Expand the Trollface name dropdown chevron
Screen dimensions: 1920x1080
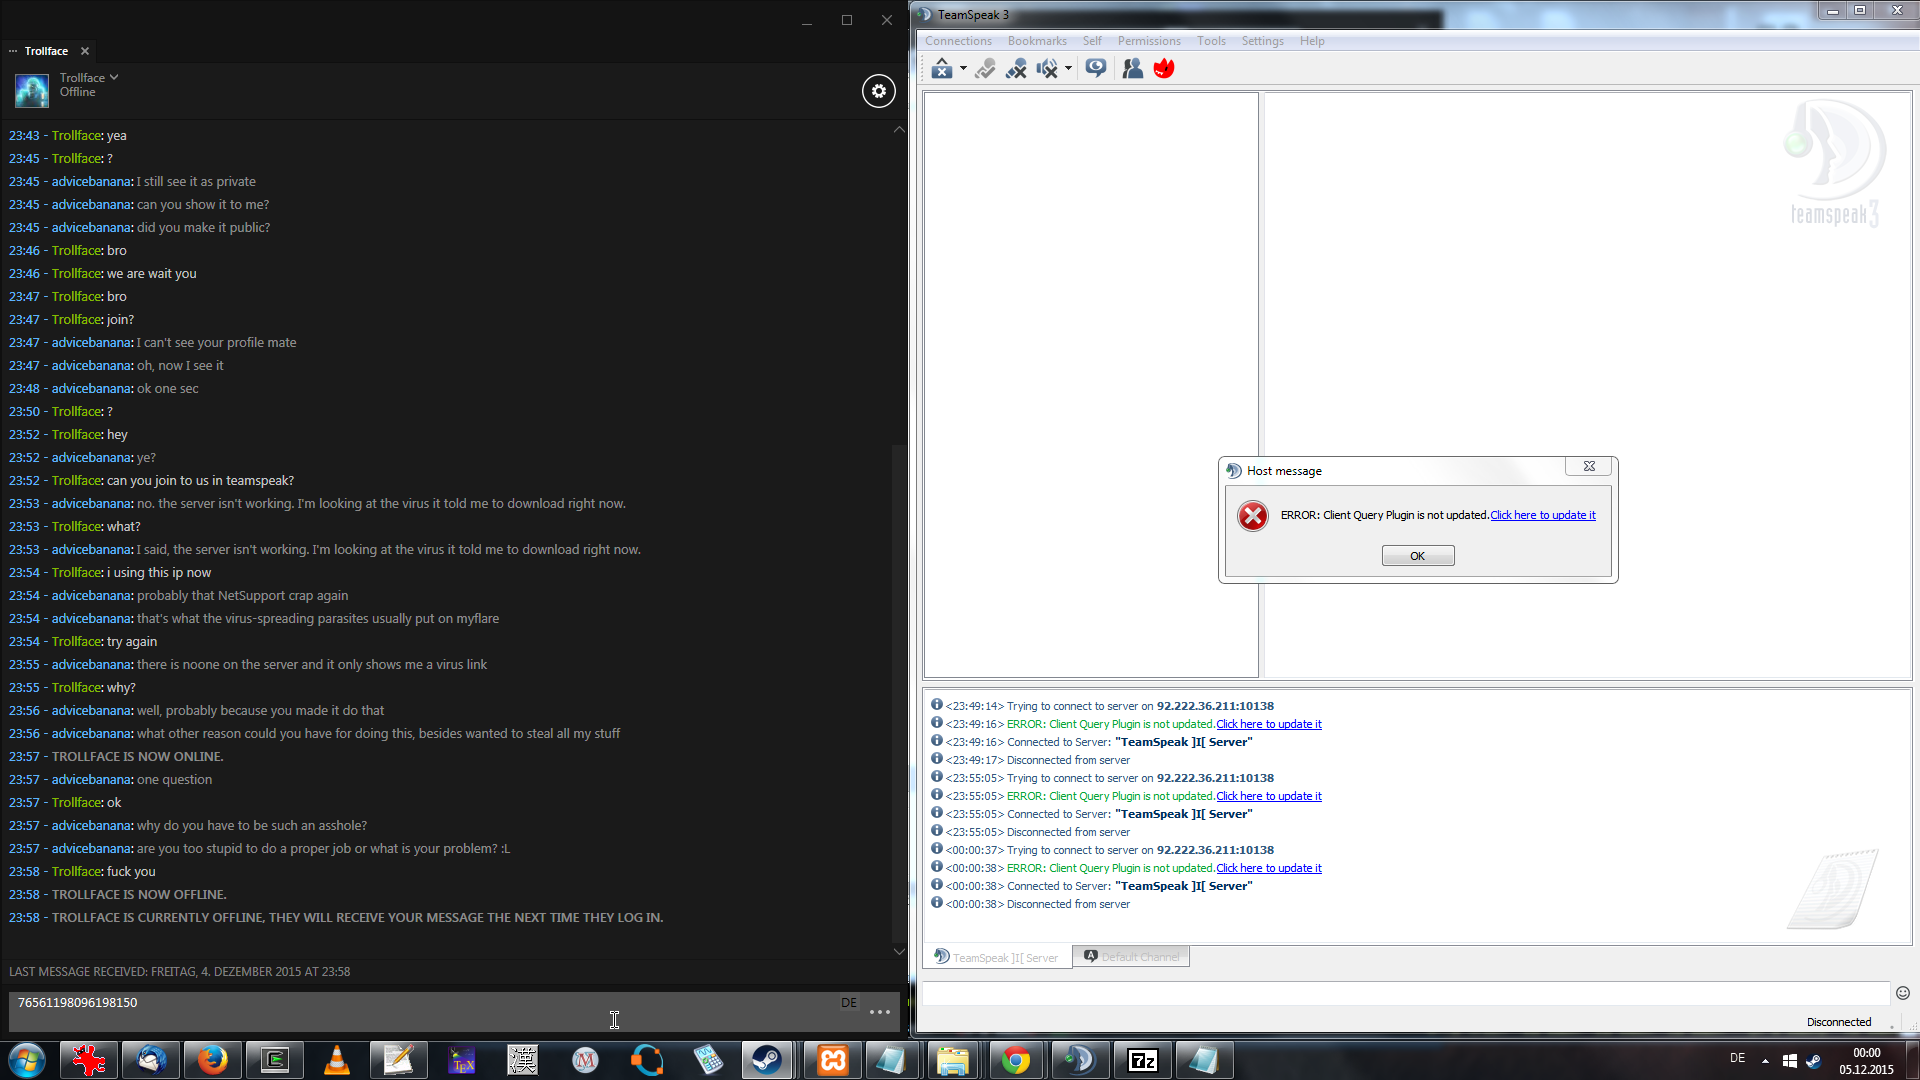coord(114,77)
